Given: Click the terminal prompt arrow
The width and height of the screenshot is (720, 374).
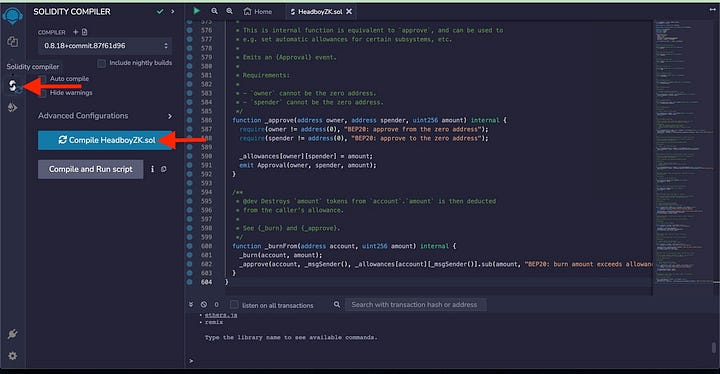Looking at the screenshot, I should 191,361.
